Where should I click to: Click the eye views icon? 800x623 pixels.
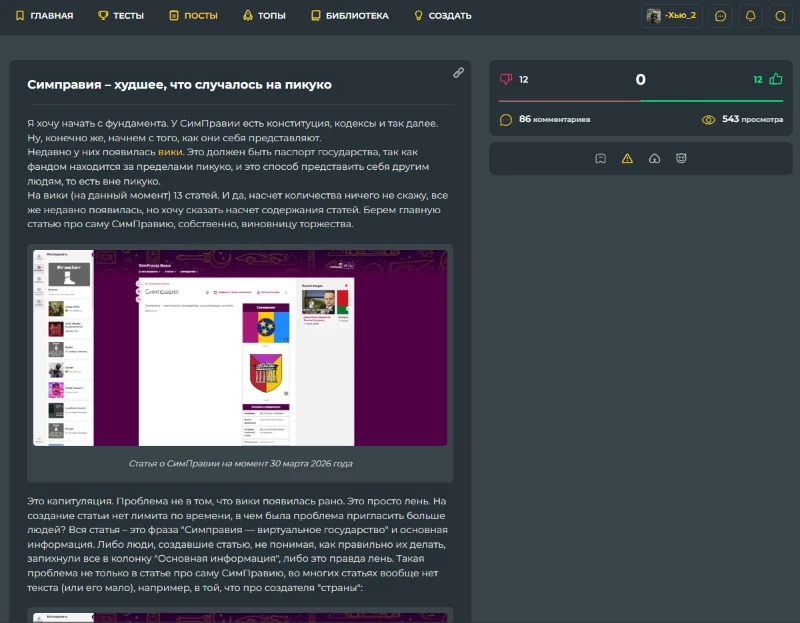[708, 120]
